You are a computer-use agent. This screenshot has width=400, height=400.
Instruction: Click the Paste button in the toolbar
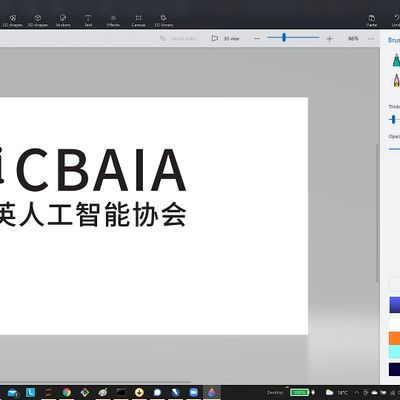pyautogui.click(x=372, y=21)
